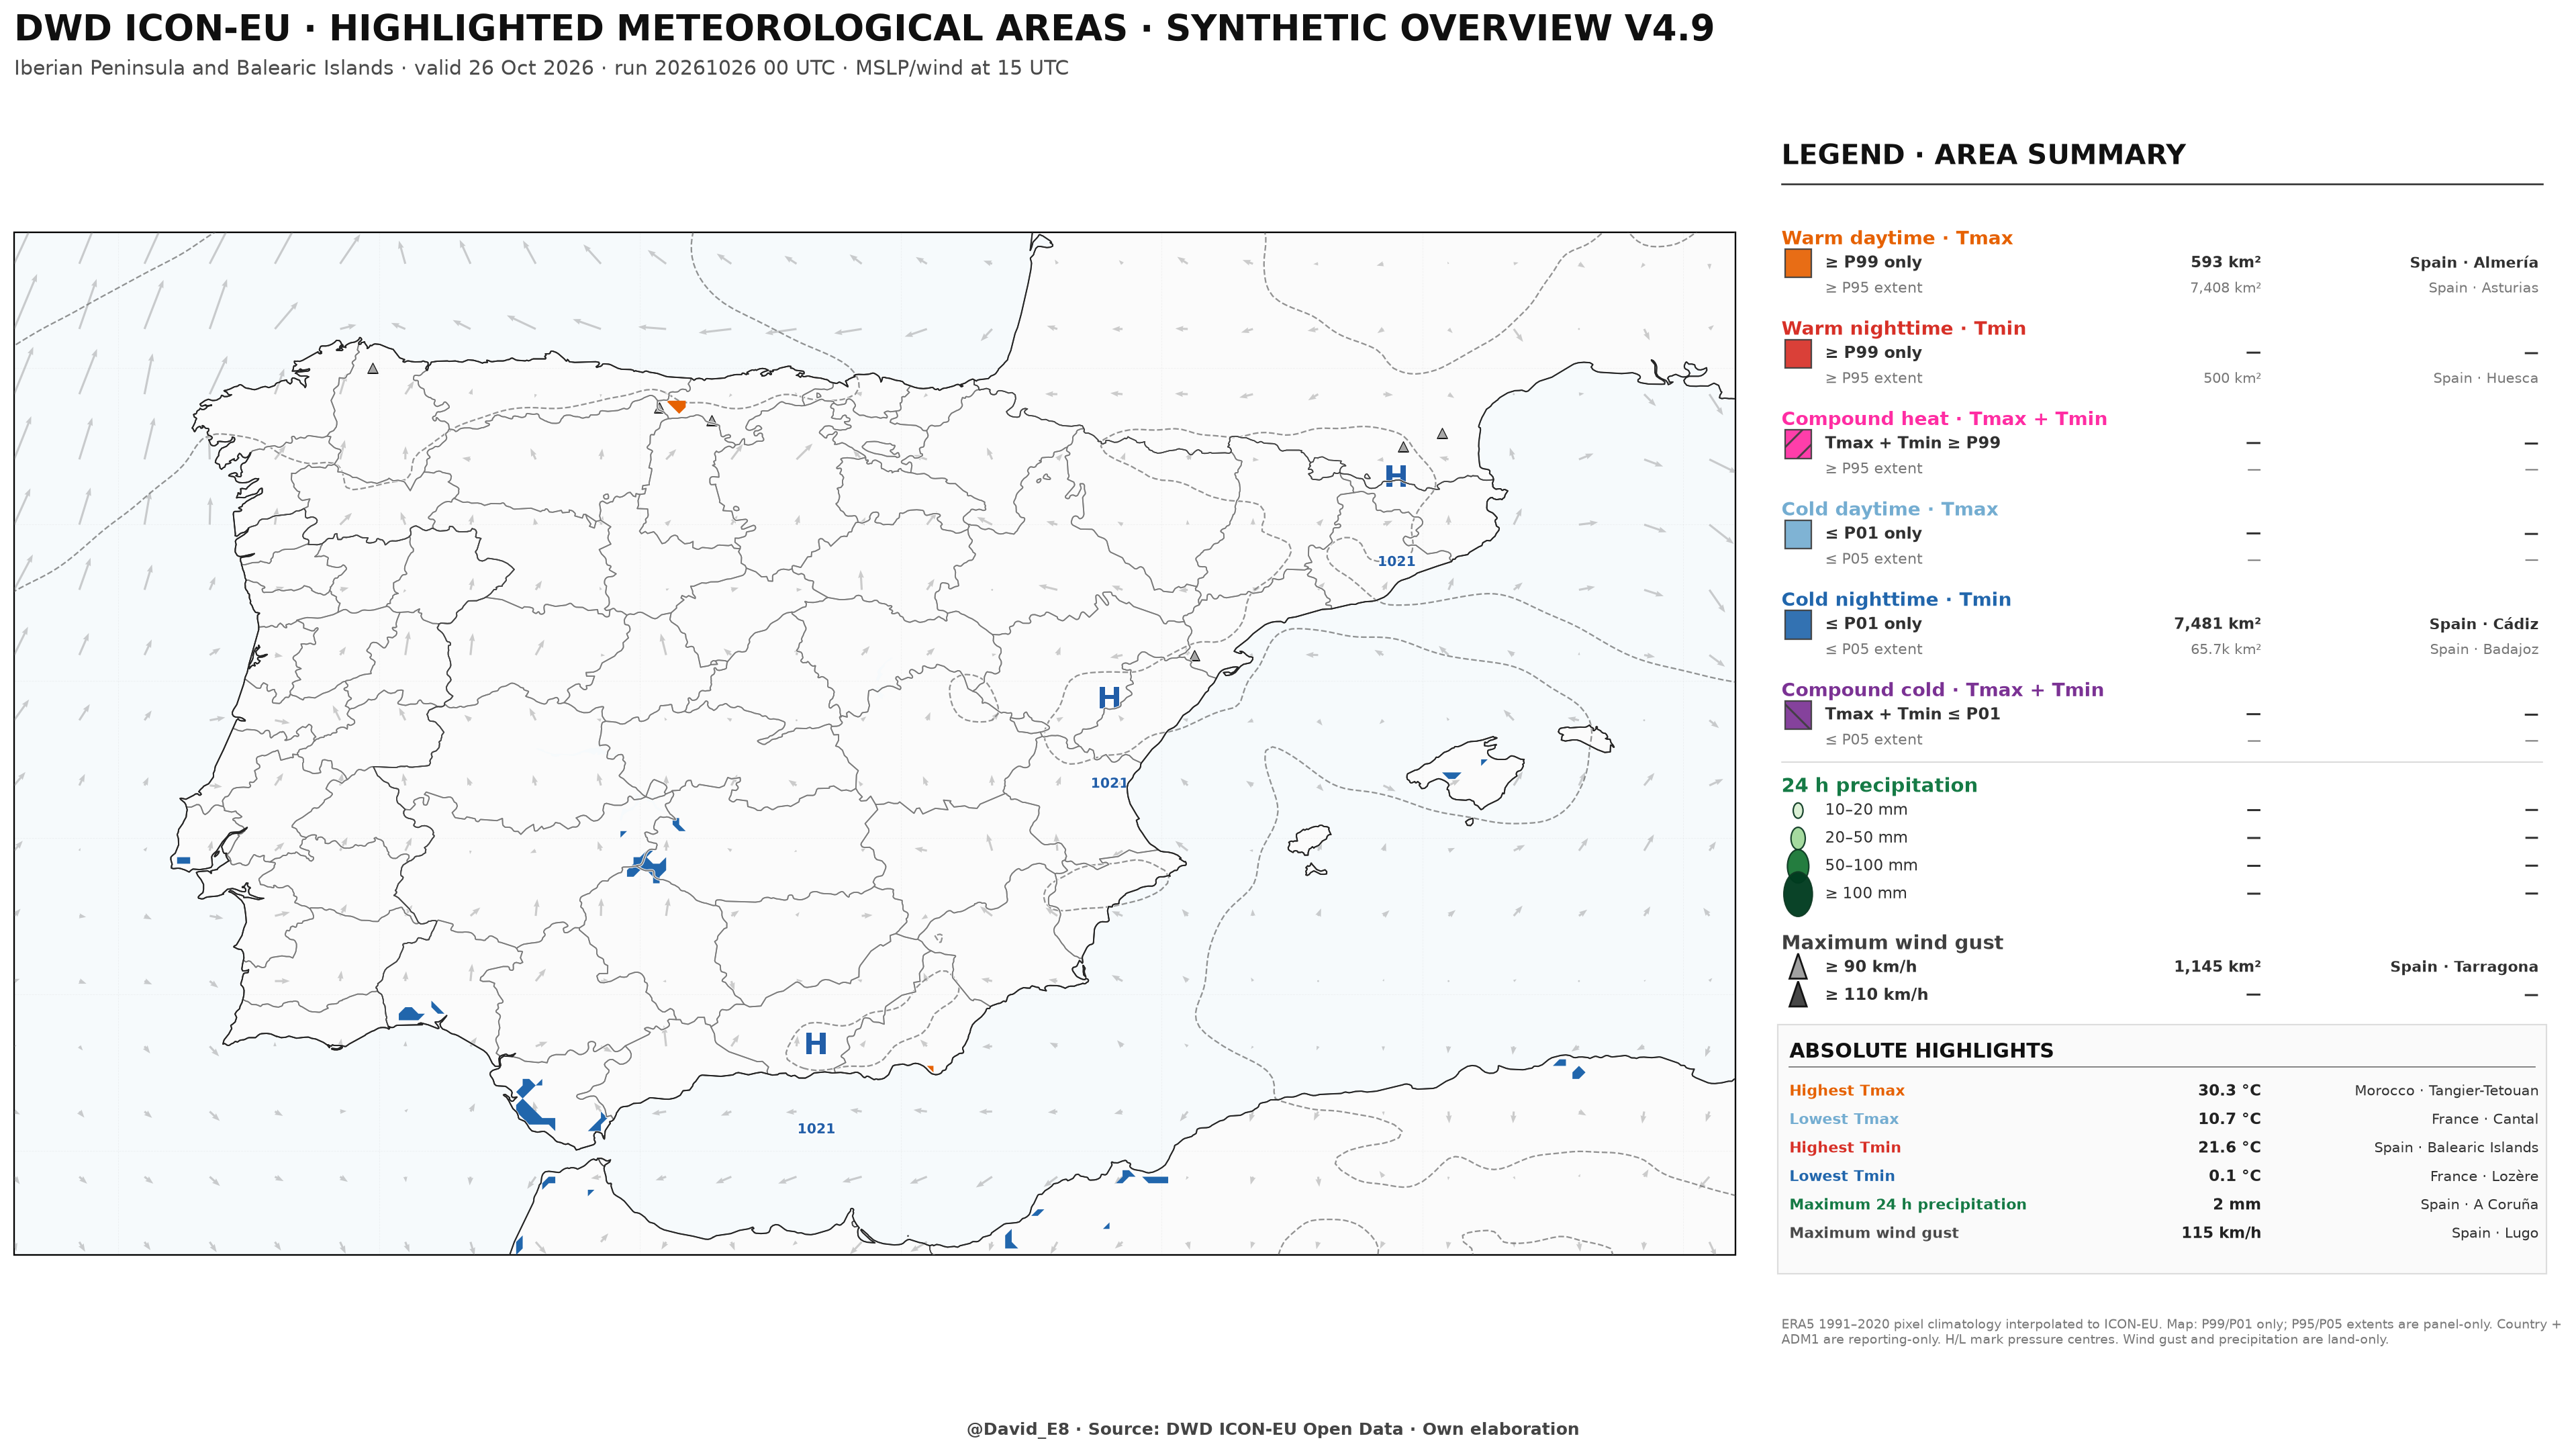Viewport: 2576px width, 1453px height.
Task: Click the H pressure centre near Teruel
Action: tap(1108, 698)
